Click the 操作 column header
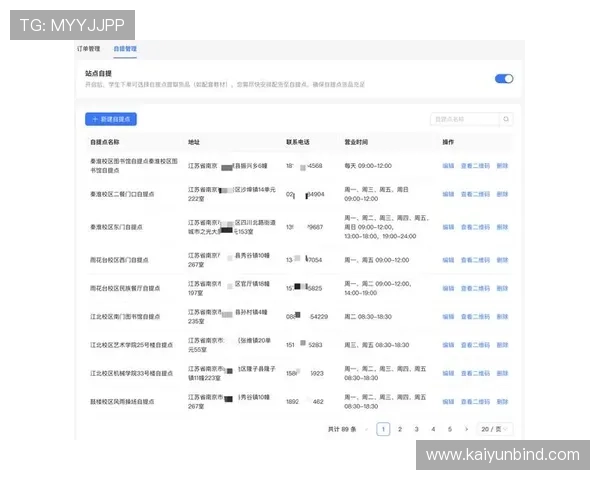Image resolution: width=600 pixels, height=480 pixels. [x=448, y=142]
